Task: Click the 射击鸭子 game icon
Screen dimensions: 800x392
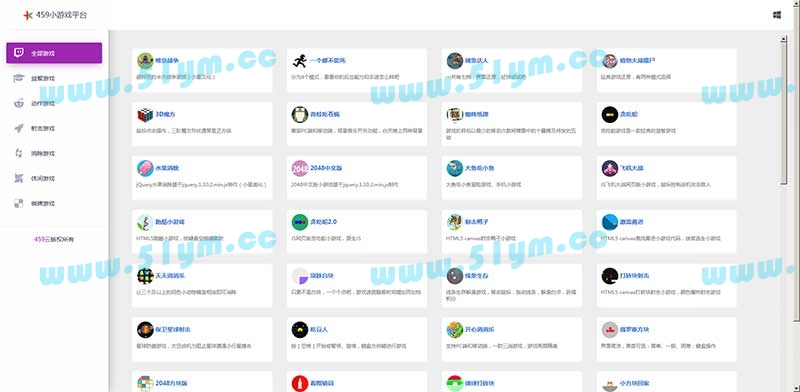Action: point(455,222)
